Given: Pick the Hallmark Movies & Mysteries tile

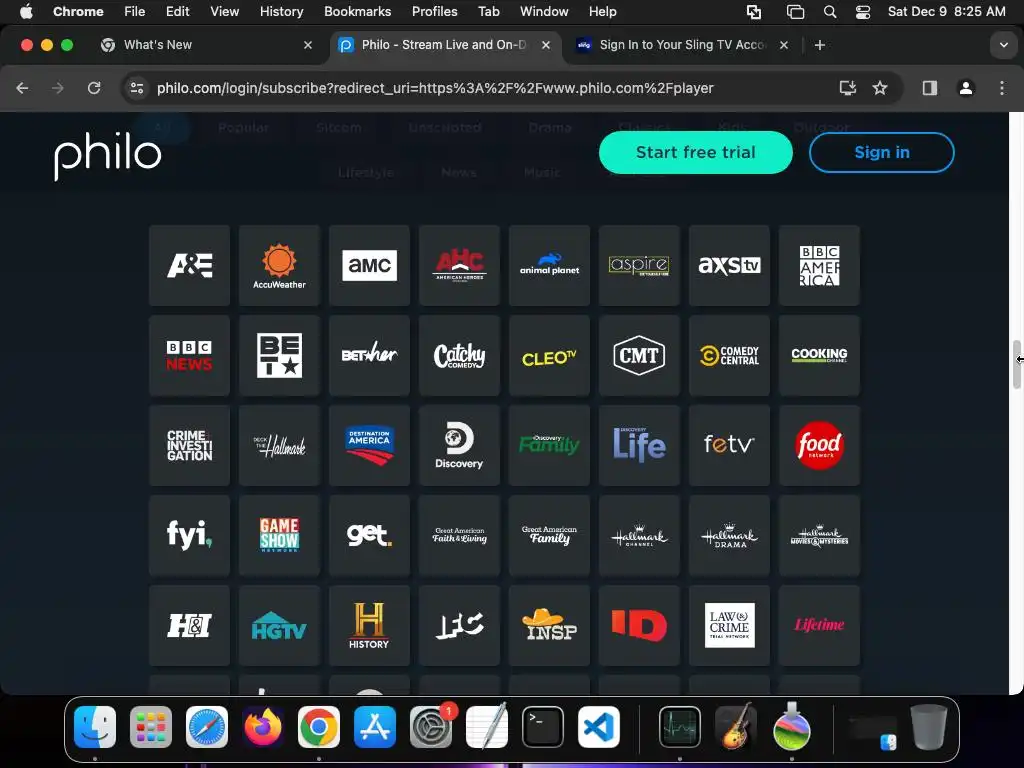Looking at the screenshot, I should [x=820, y=536].
